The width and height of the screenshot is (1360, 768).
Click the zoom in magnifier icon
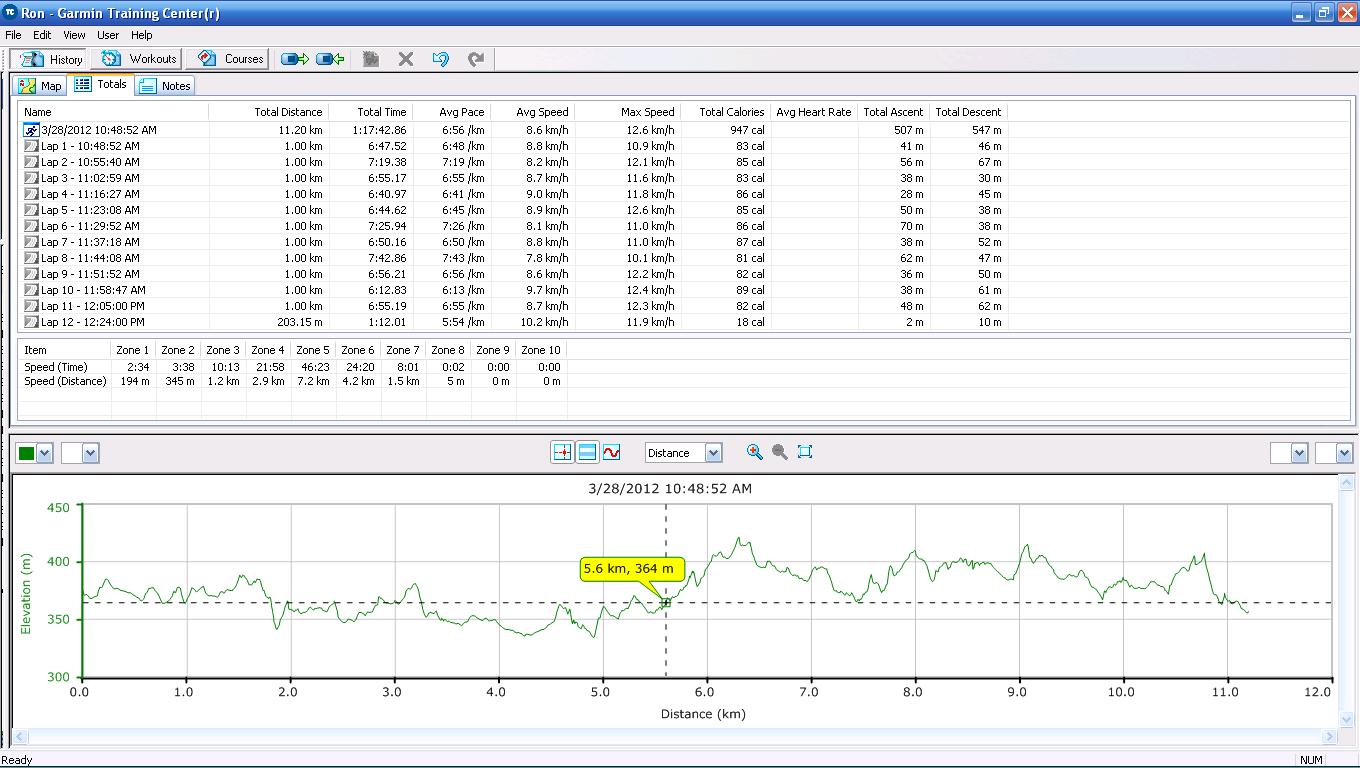(x=755, y=453)
